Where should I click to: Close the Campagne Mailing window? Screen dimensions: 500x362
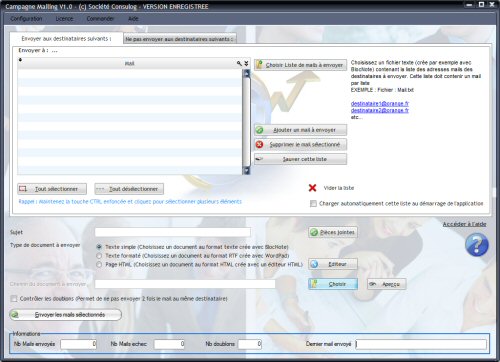click(492, 5)
